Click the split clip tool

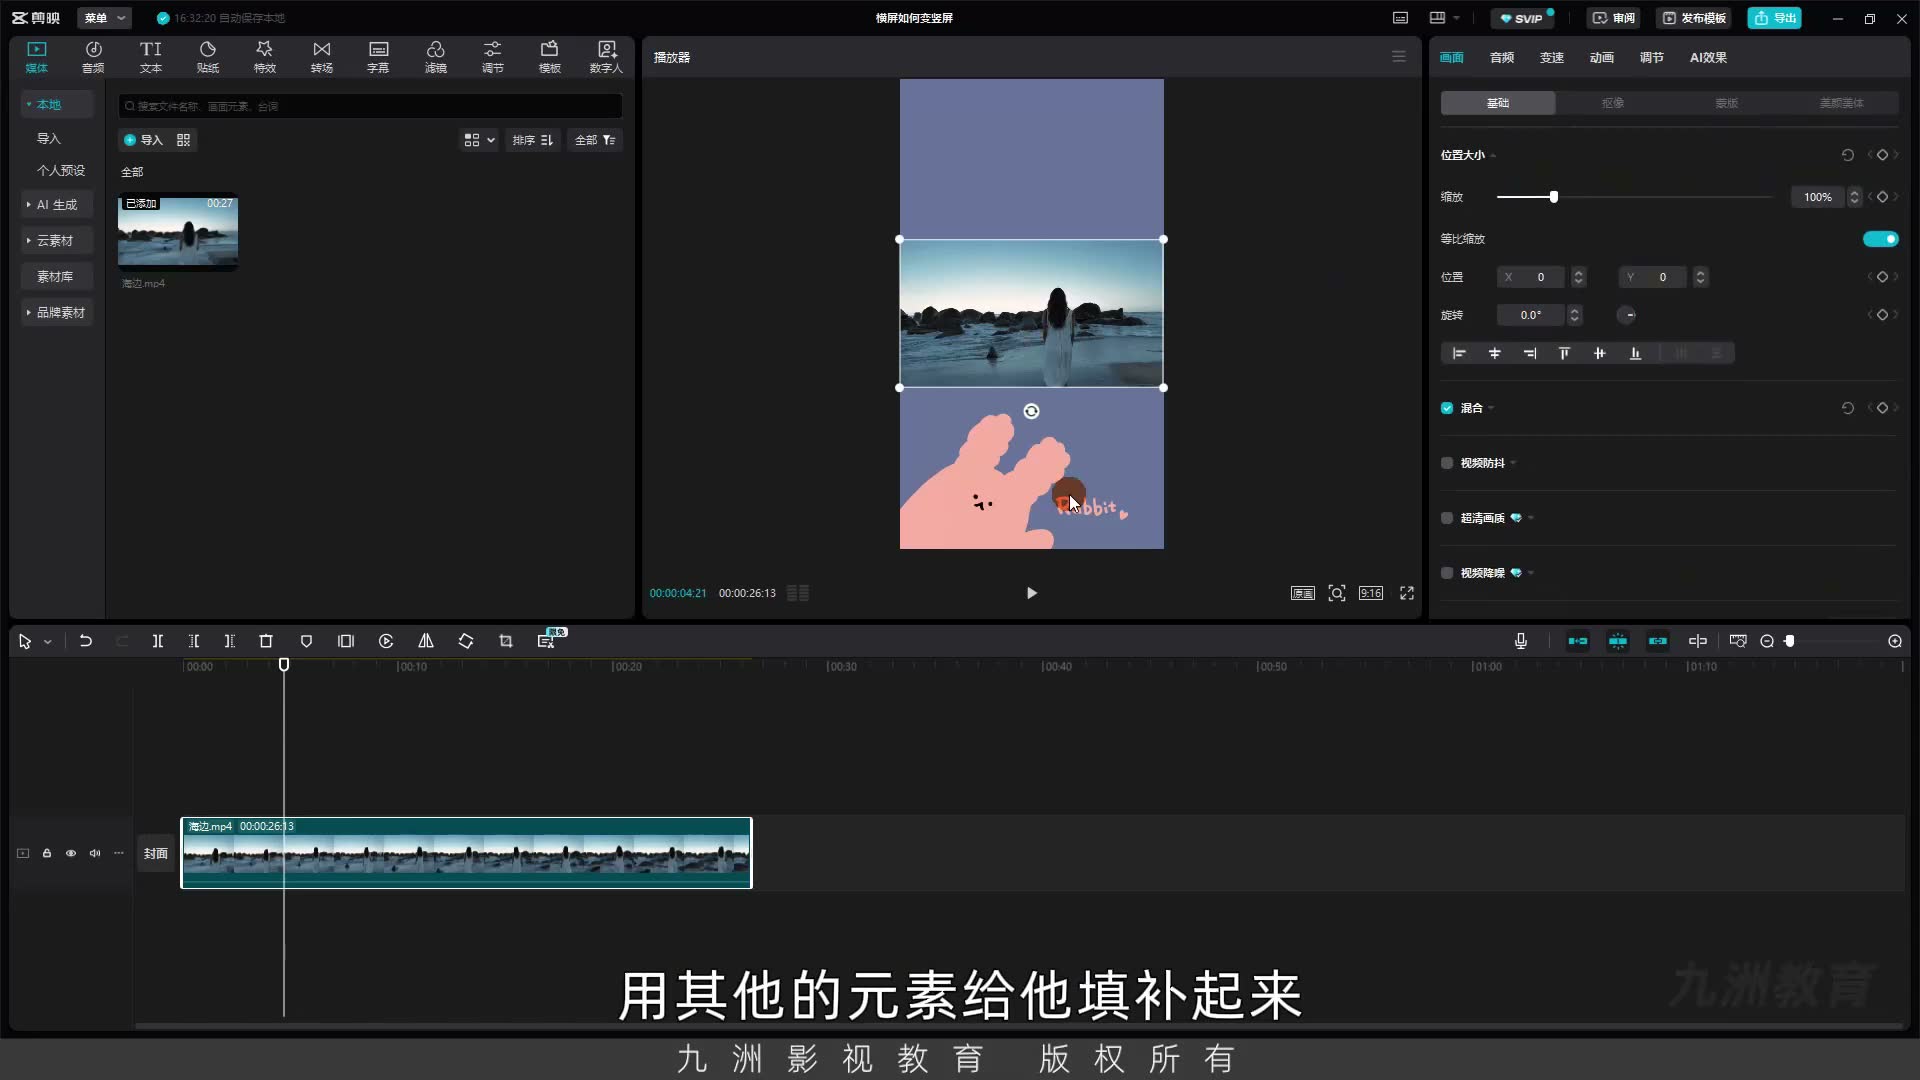pyautogui.click(x=157, y=641)
